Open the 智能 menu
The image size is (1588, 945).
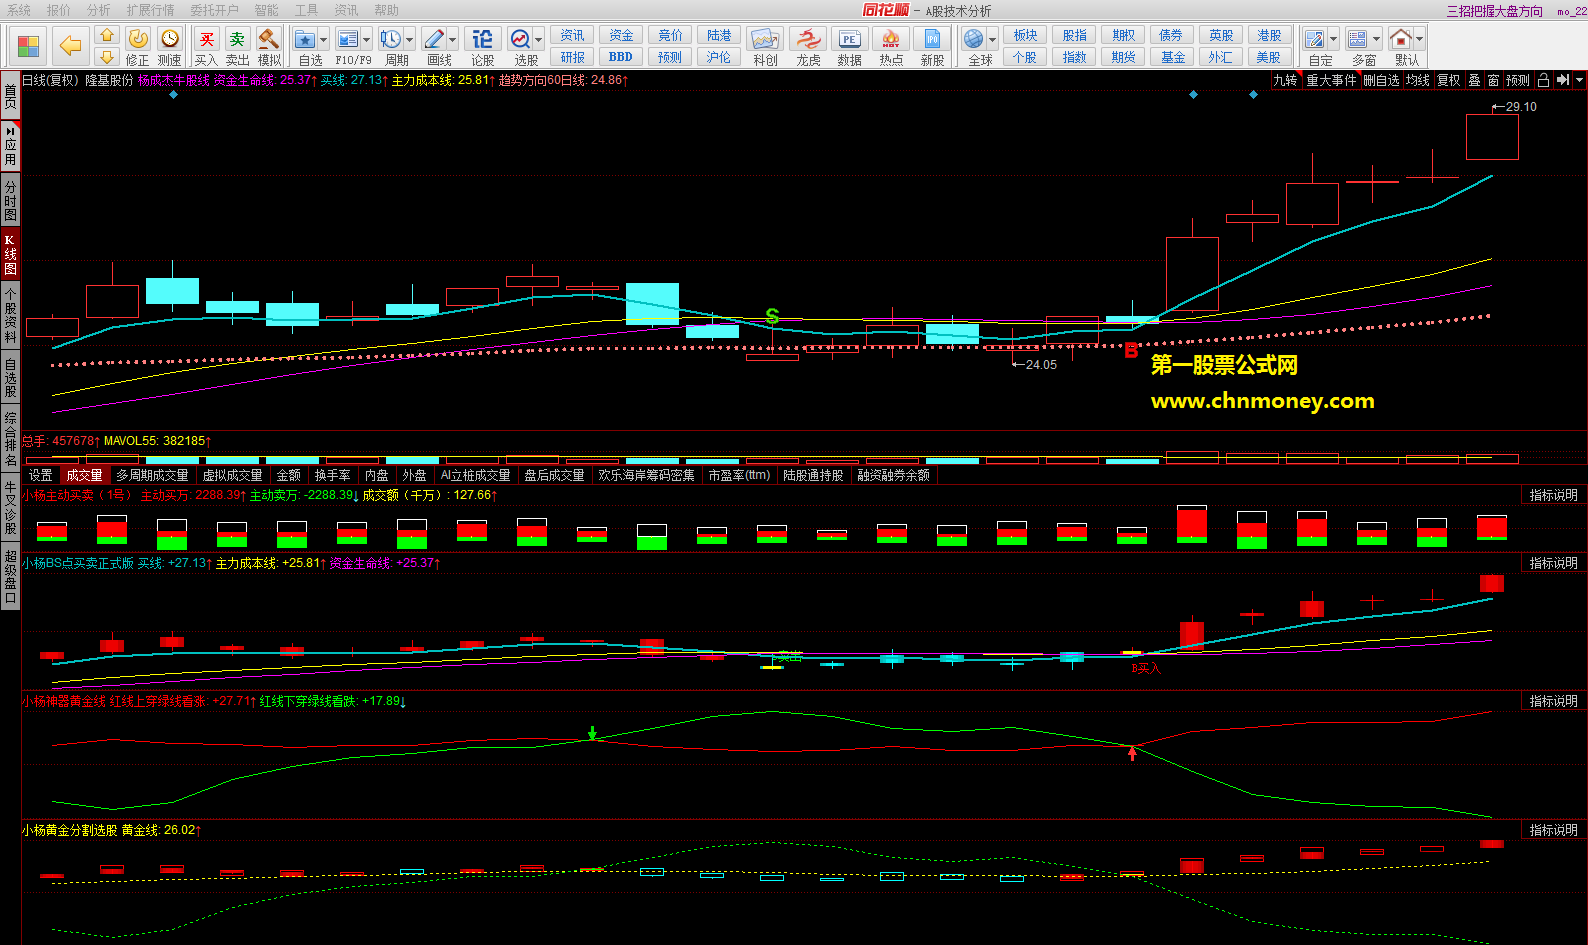coord(266,10)
